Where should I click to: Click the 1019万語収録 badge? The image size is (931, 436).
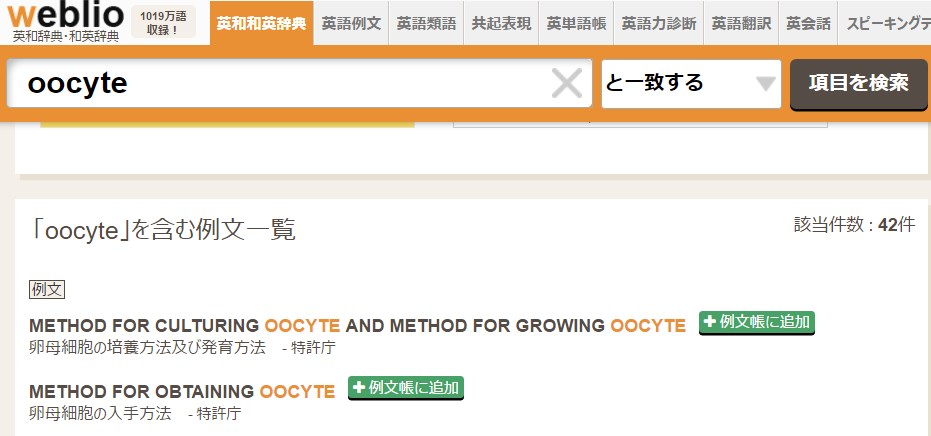tap(163, 22)
